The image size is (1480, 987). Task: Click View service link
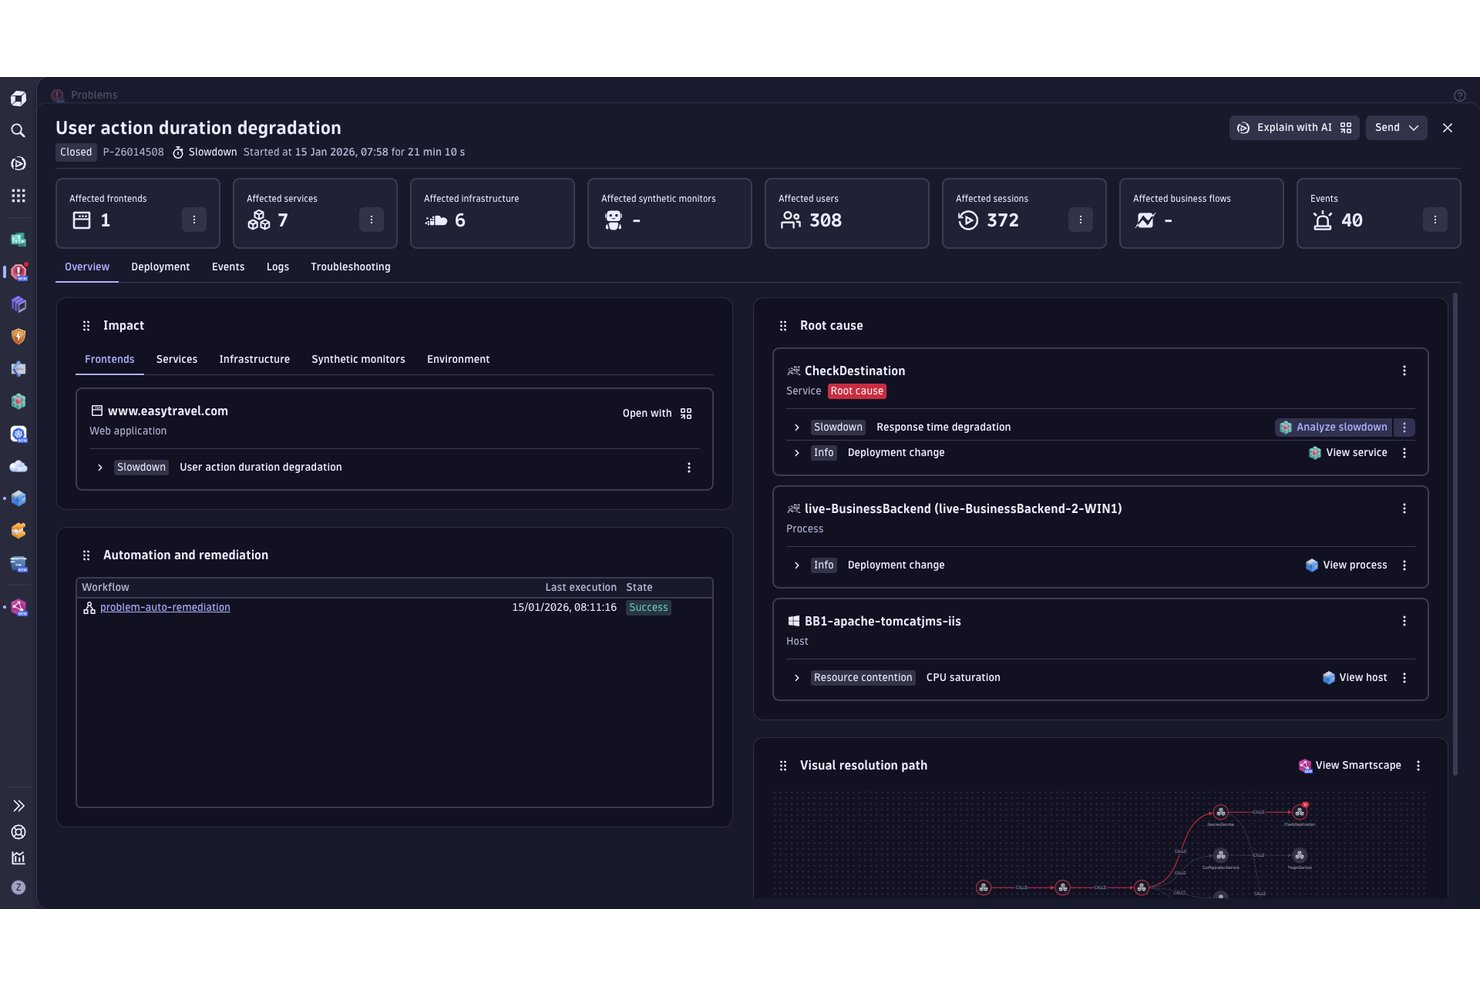[x=1347, y=453]
